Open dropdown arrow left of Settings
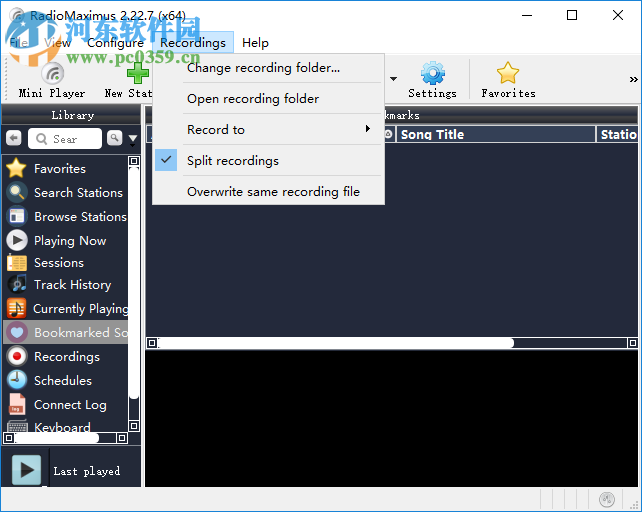The width and height of the screenshot is (642, 512). tap(393, 79)
